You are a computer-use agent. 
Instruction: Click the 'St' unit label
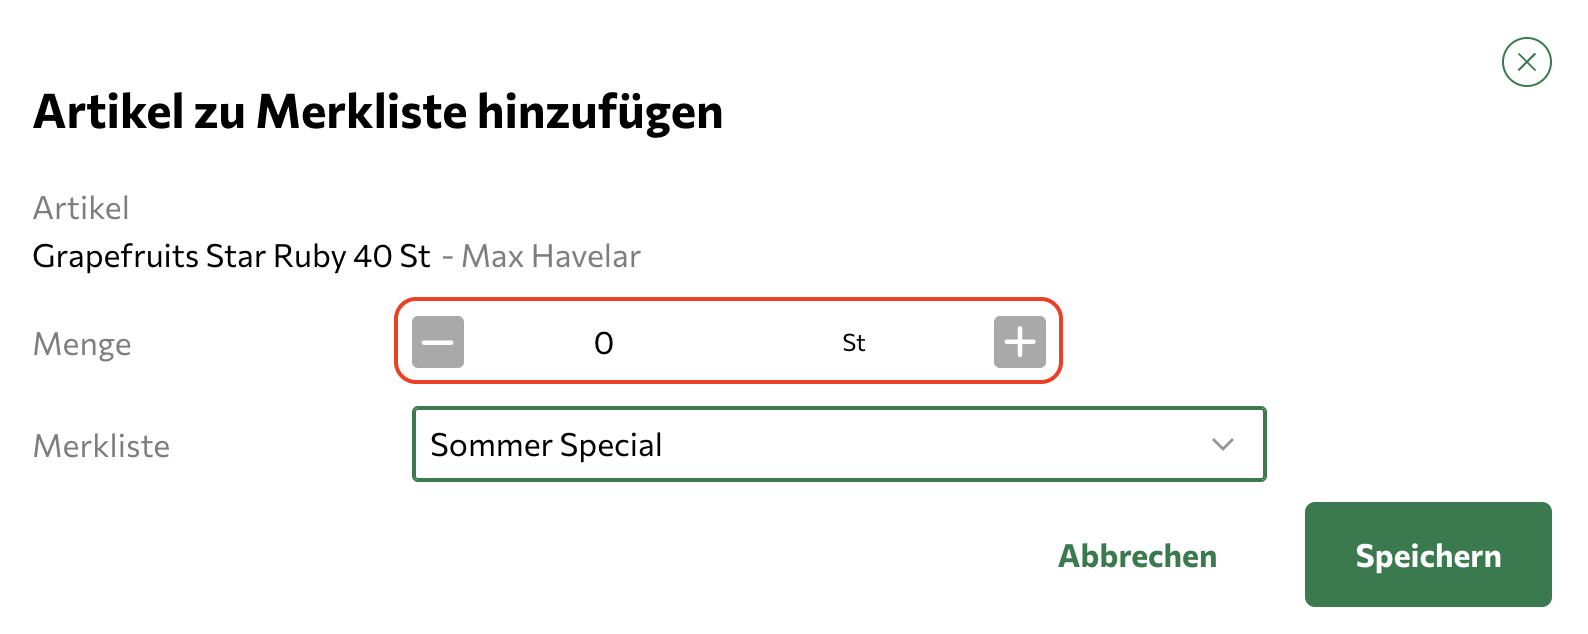853,343
